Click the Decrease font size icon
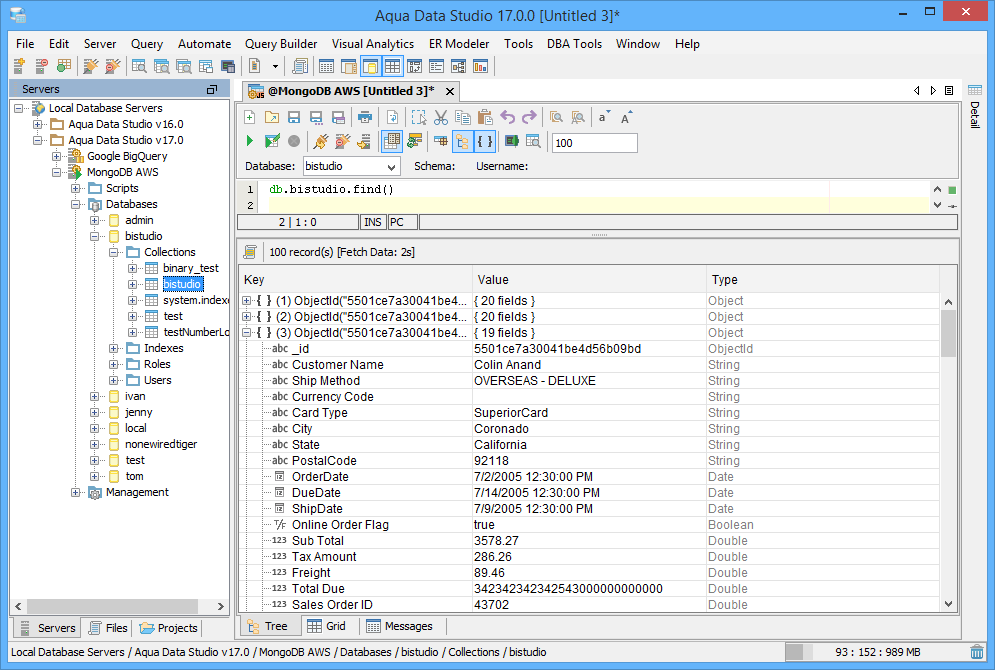995x670 pixels. click(x=603, y=117)
